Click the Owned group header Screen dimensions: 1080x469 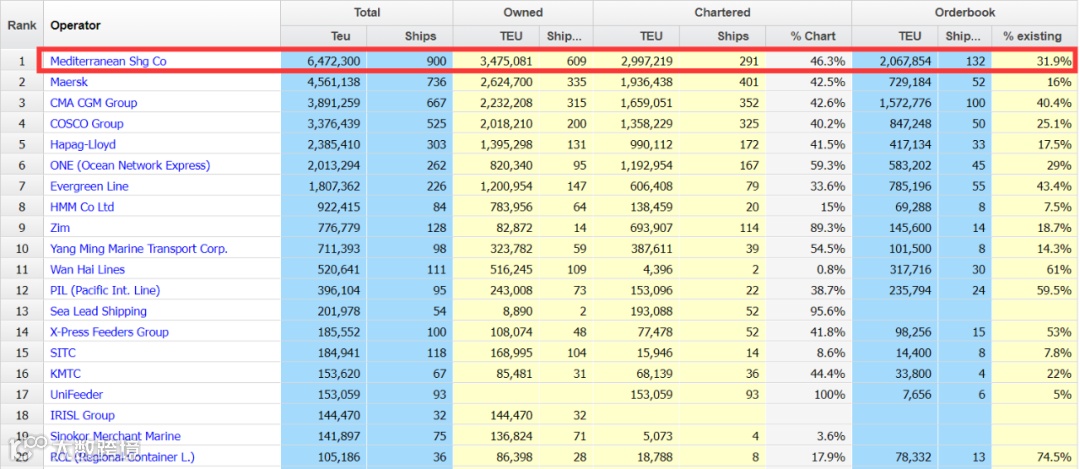(523, 12)
